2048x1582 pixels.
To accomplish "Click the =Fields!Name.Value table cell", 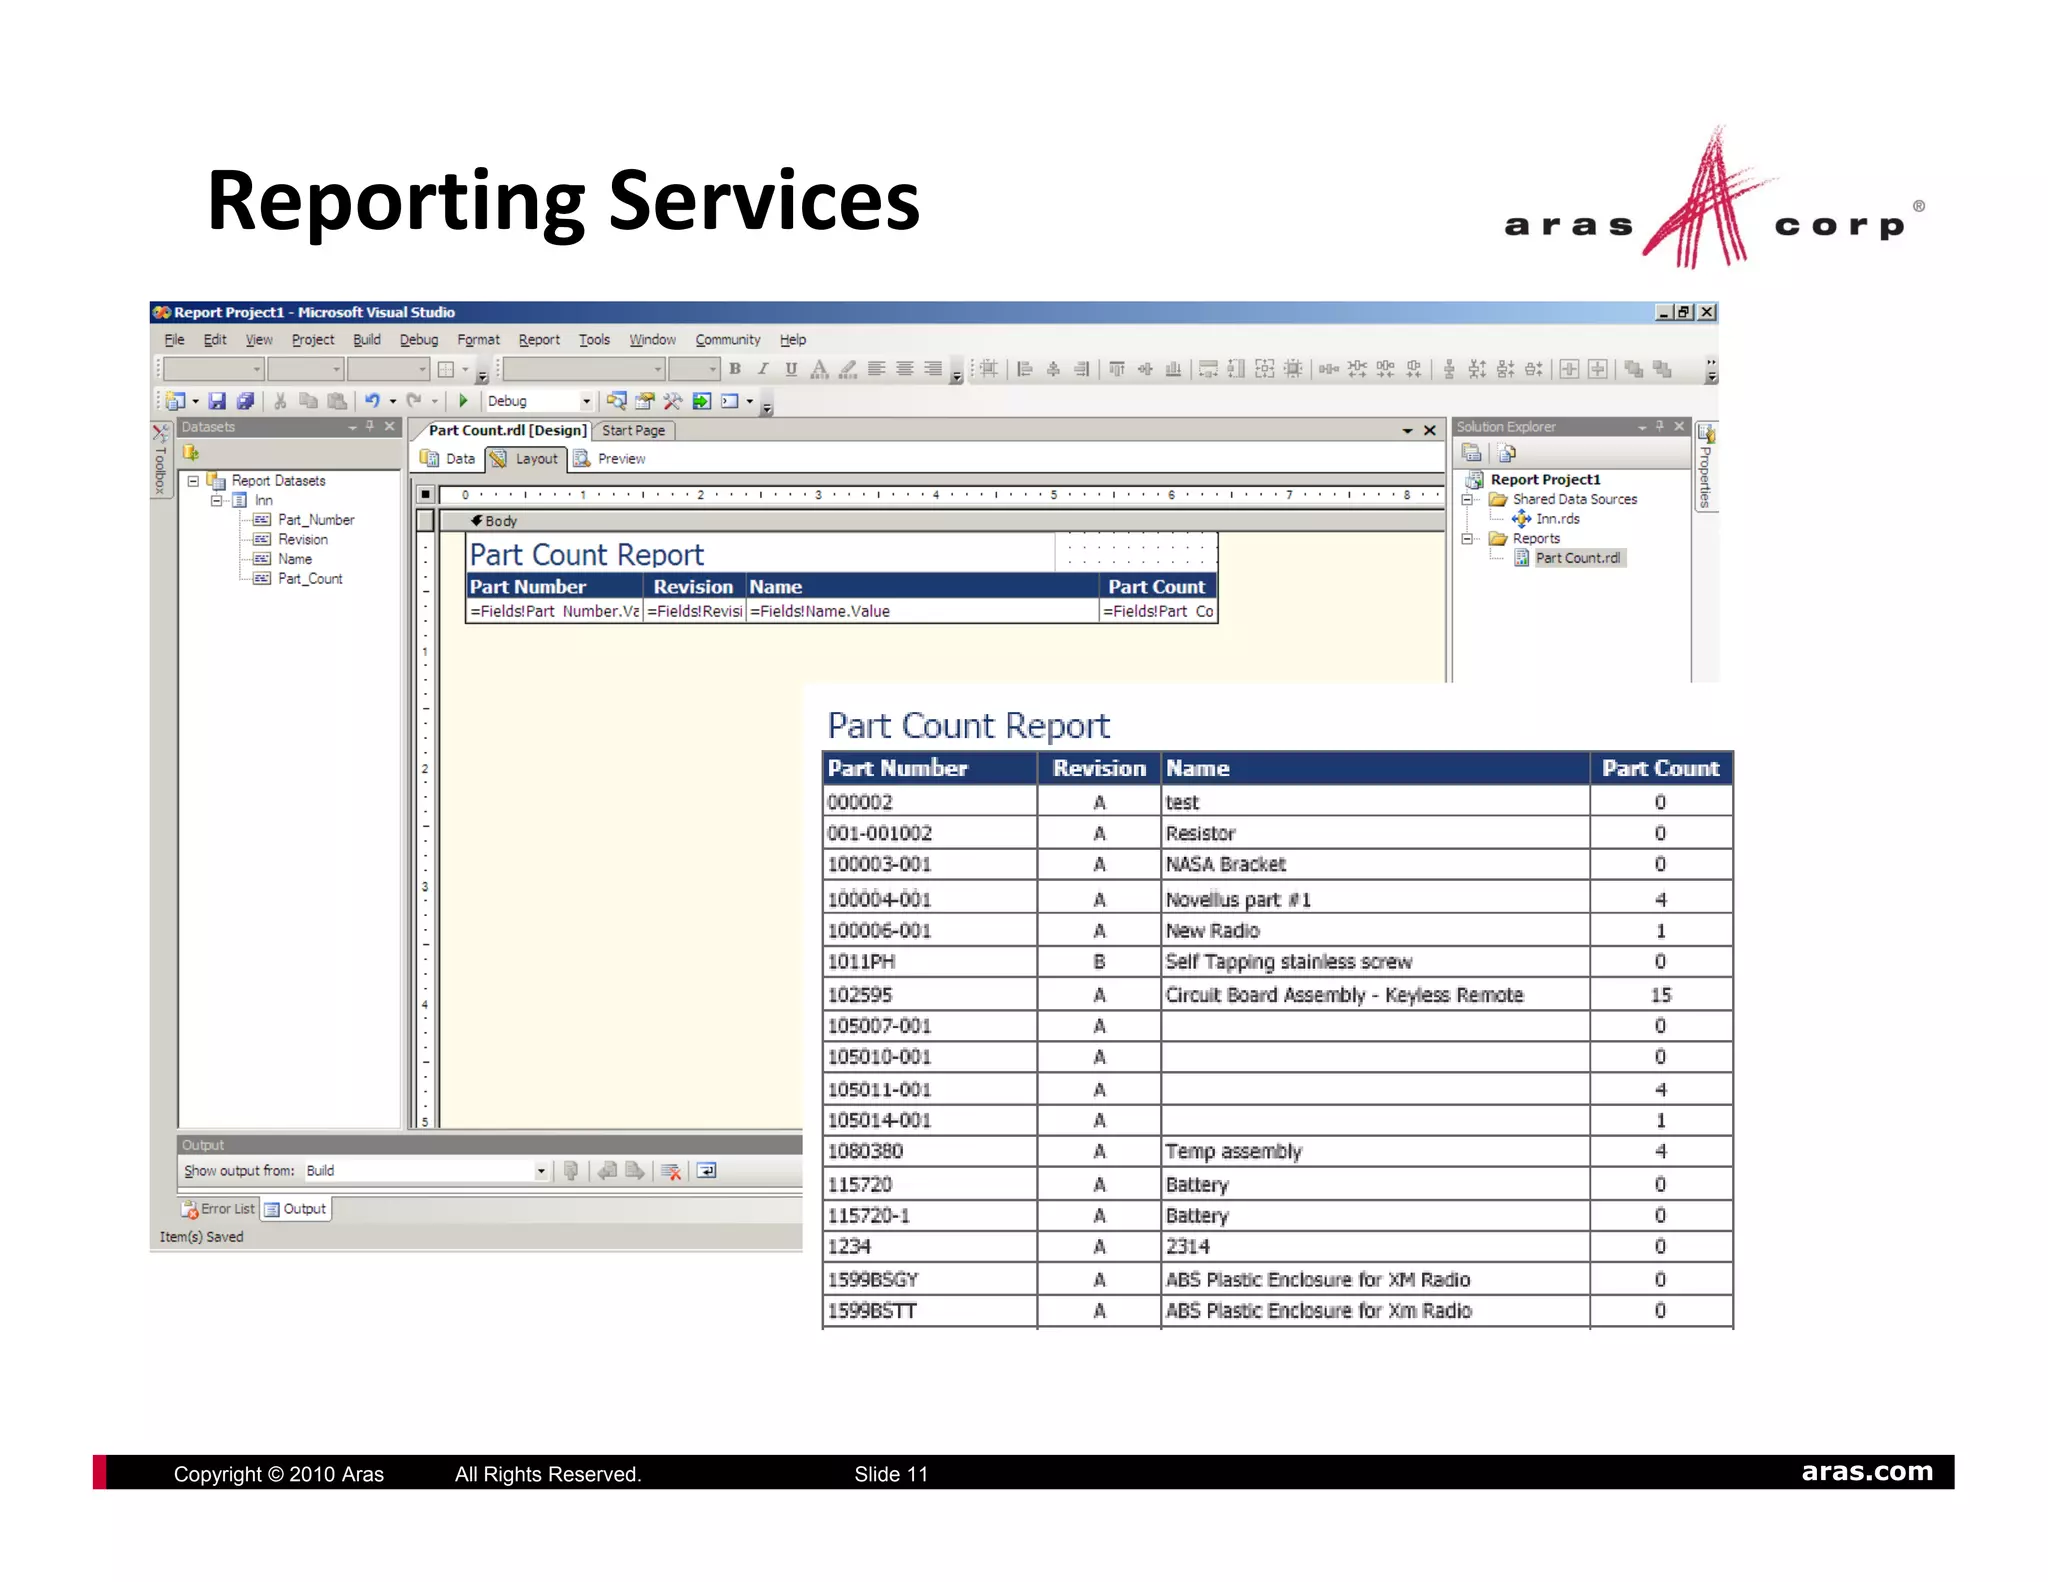I will pyautogui.click(x=921, y=611).
